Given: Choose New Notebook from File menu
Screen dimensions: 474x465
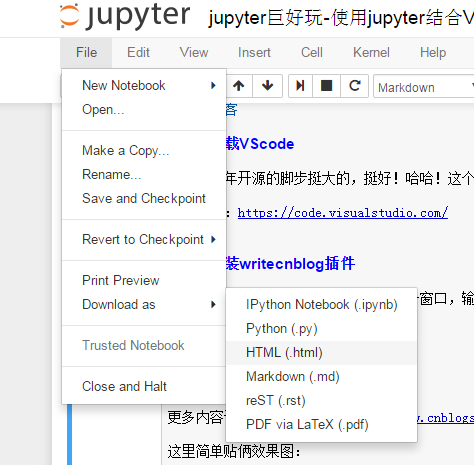Looking at the screenshot, I should (144, 86).
